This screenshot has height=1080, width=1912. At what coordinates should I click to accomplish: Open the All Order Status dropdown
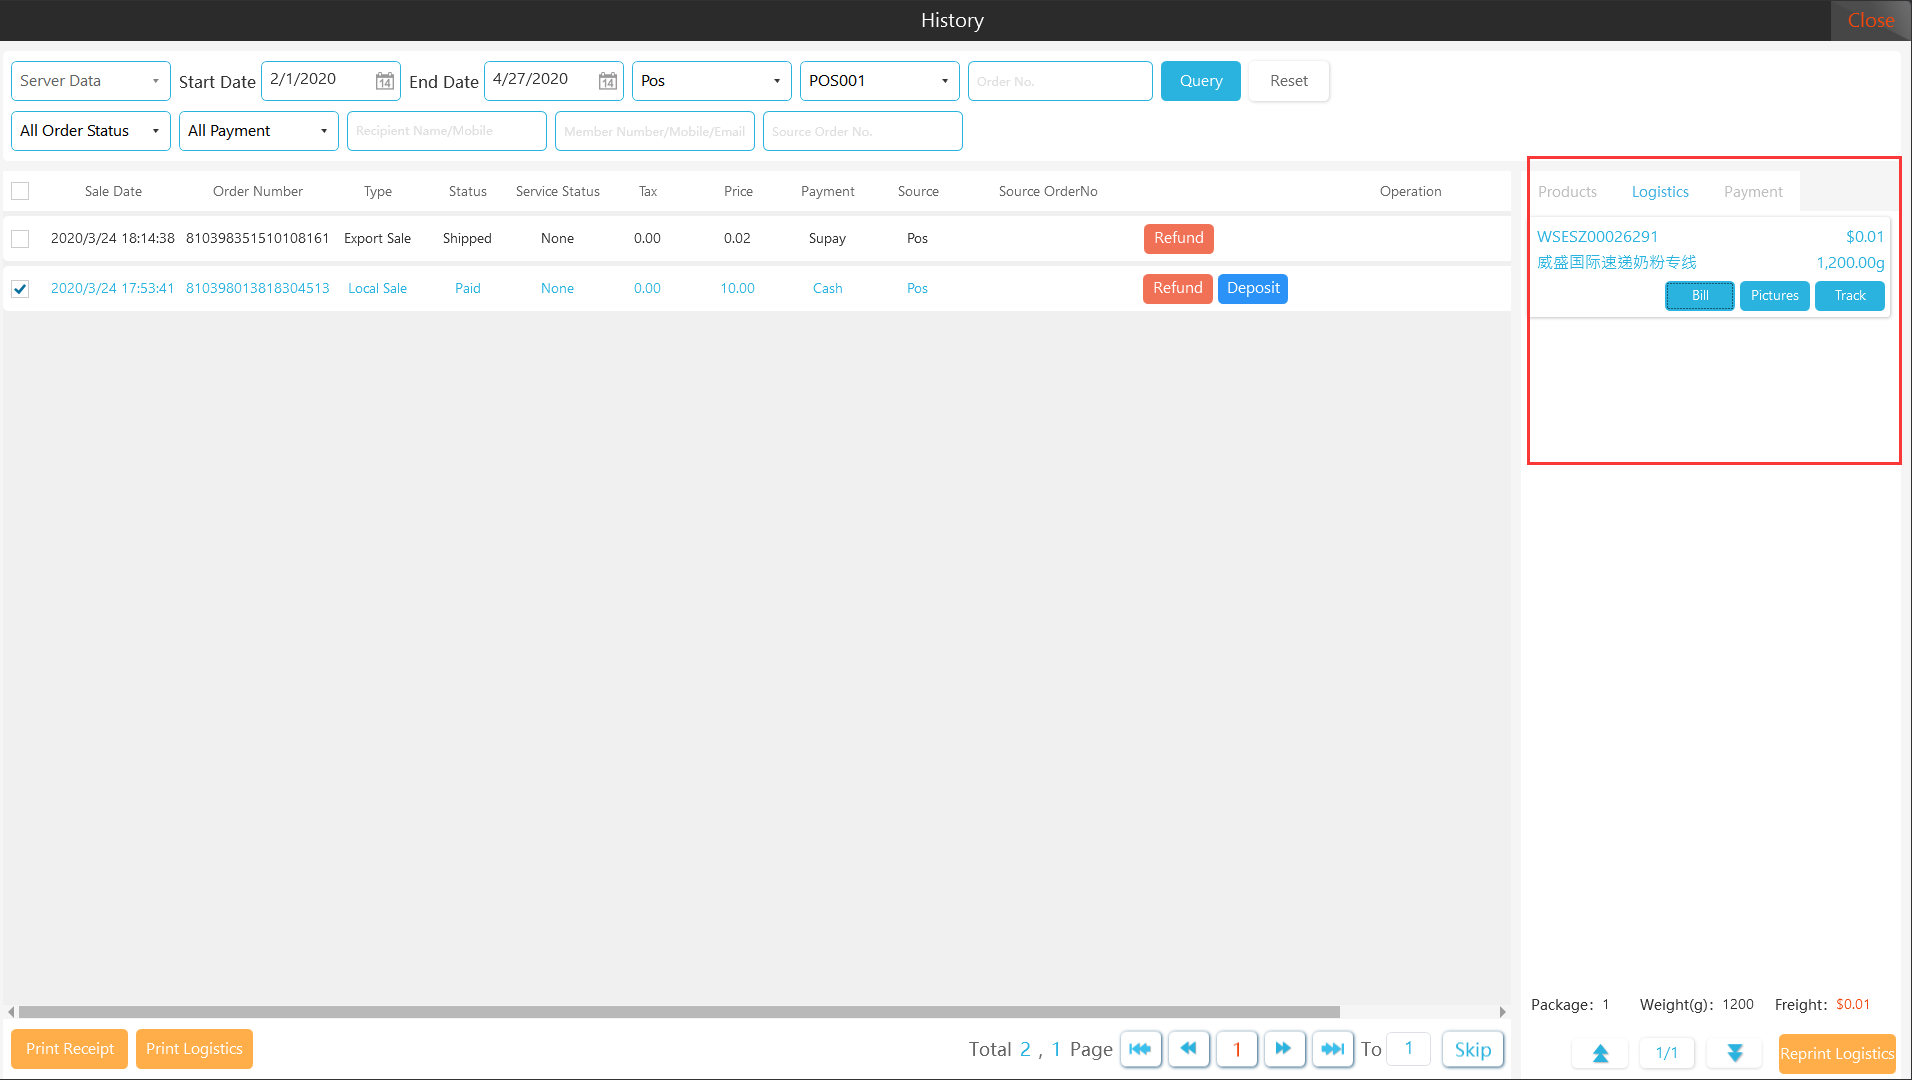coord(90,131)
